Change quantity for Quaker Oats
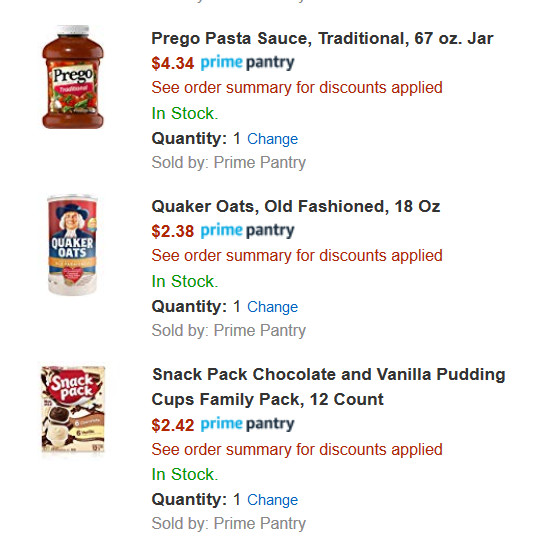Viewport: 538px width, 558px height. click(x=273, y=307)
